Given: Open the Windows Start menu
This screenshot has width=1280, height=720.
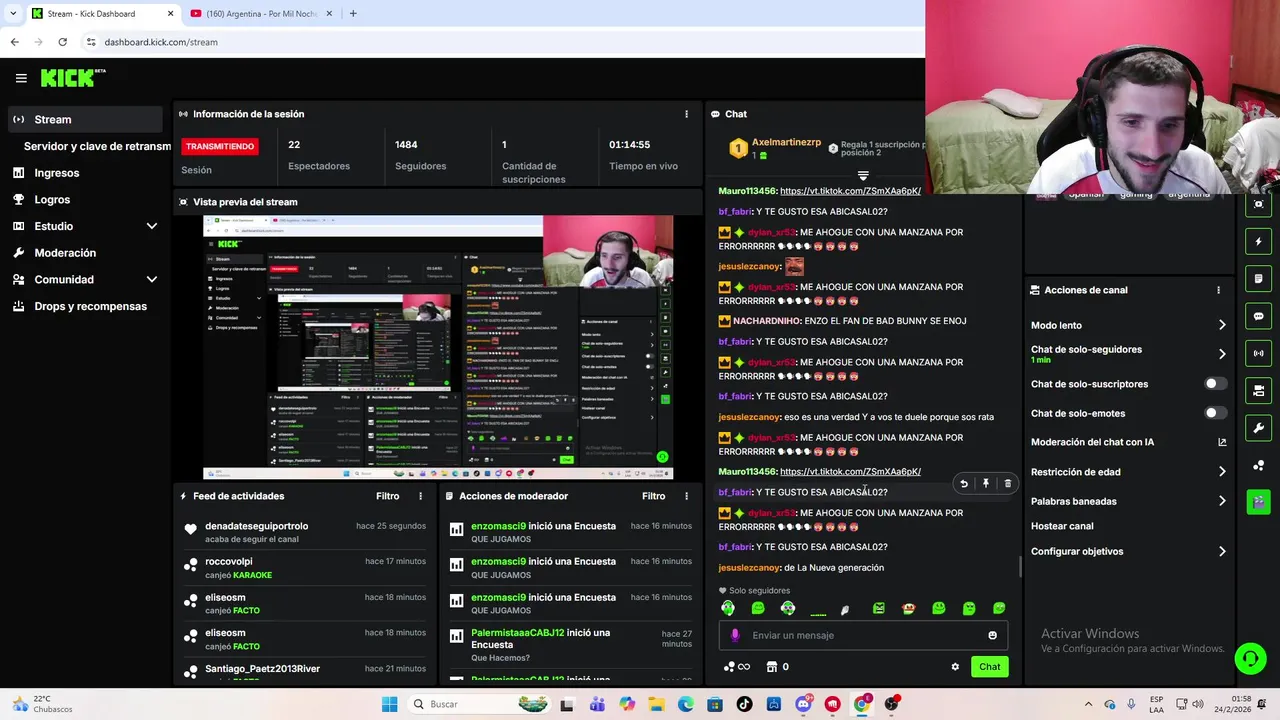Looking at the screenshot, I should click(x=389, y=704).
